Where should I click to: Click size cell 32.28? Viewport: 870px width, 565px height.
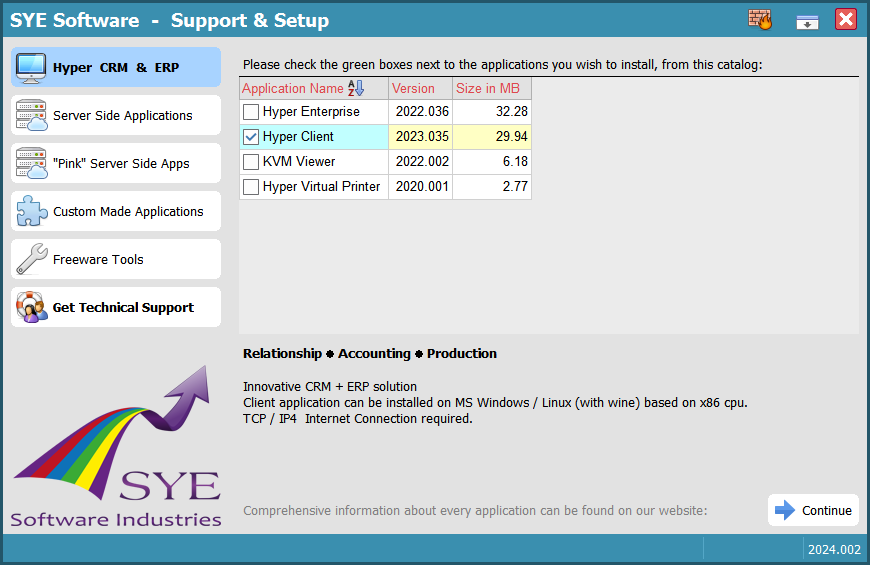[x=492, y=112]
